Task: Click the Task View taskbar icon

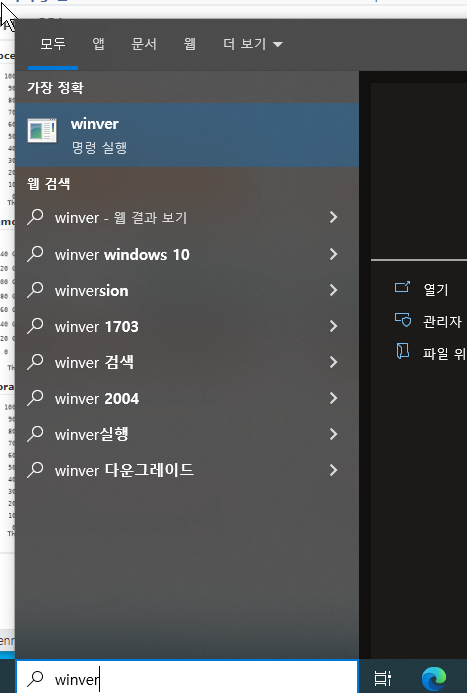Action: pyautogui.click(x=383, y=678)
